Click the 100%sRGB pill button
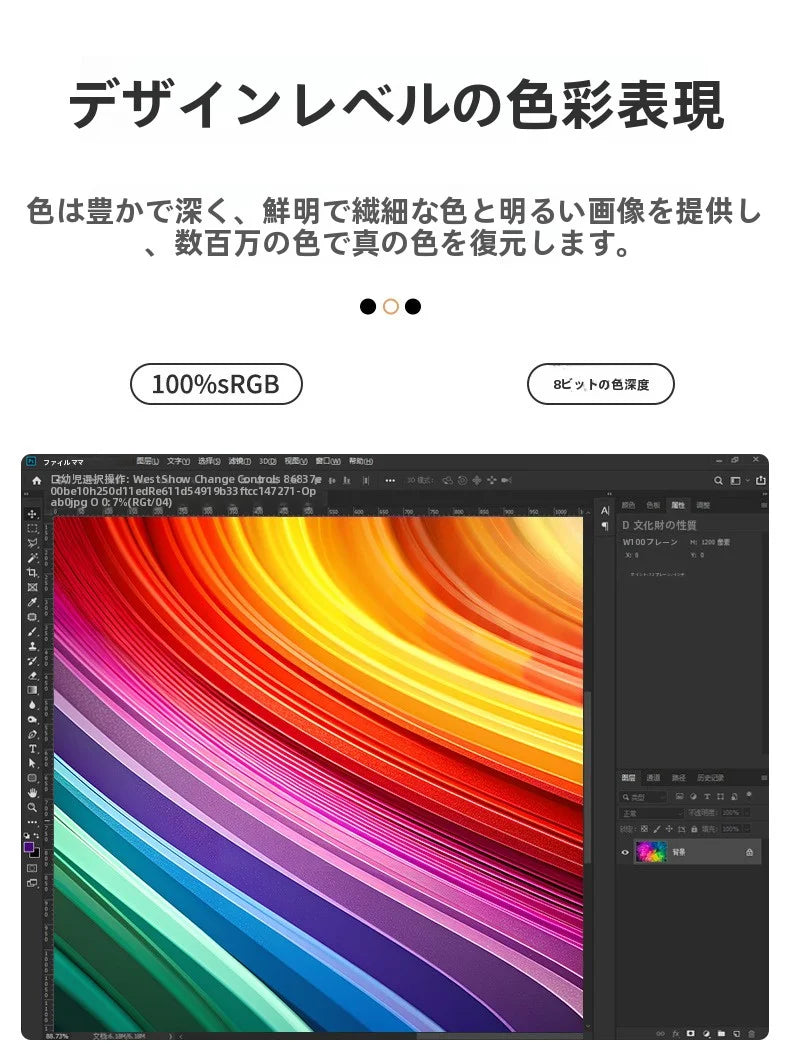 coord(216,384)
